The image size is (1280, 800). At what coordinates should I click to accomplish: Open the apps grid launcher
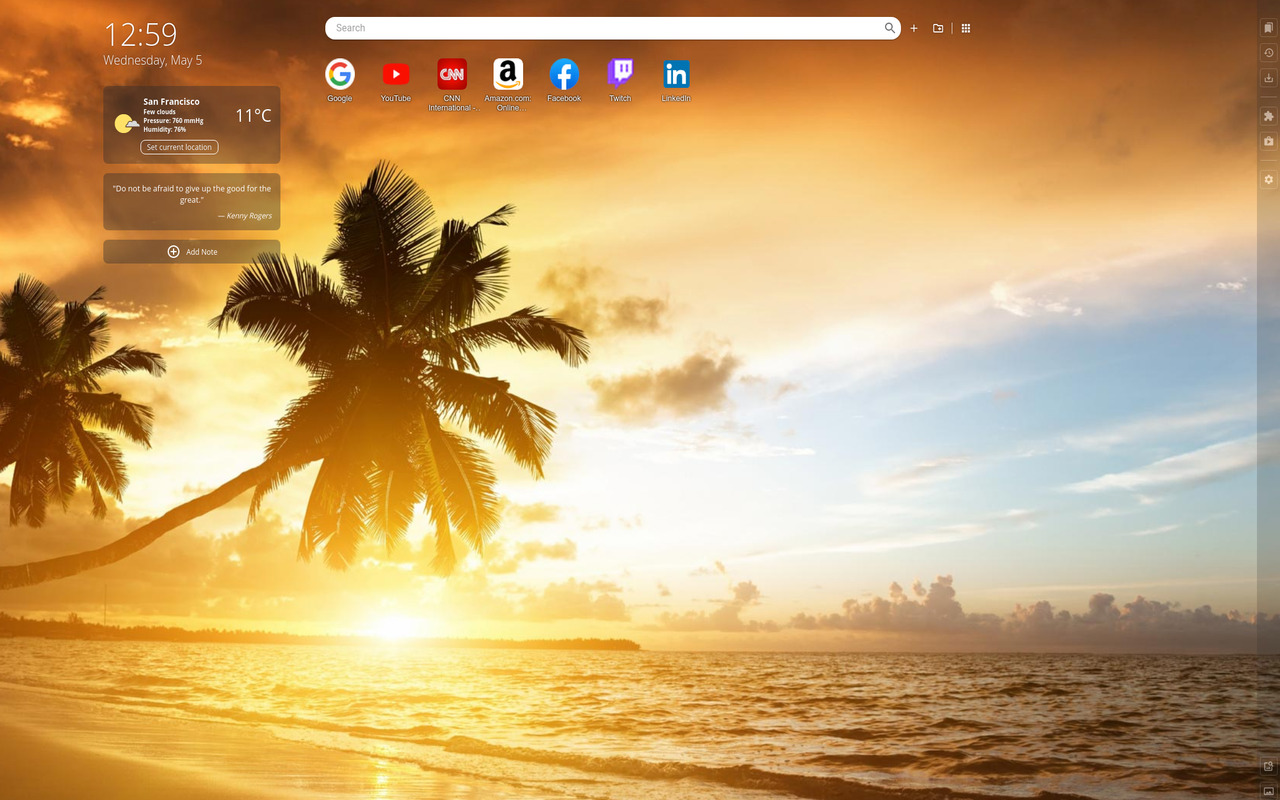[x=965, y=28]
